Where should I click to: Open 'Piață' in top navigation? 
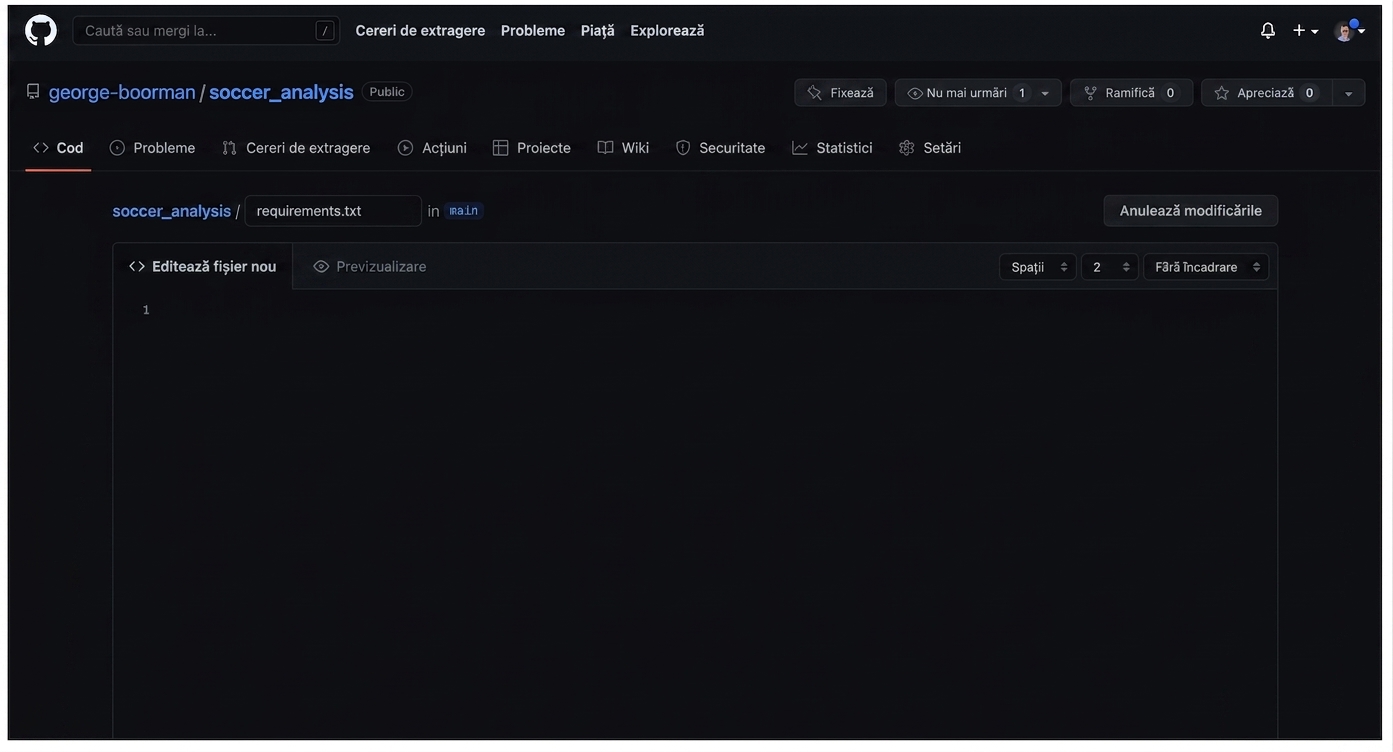click(x=598, y=31)
